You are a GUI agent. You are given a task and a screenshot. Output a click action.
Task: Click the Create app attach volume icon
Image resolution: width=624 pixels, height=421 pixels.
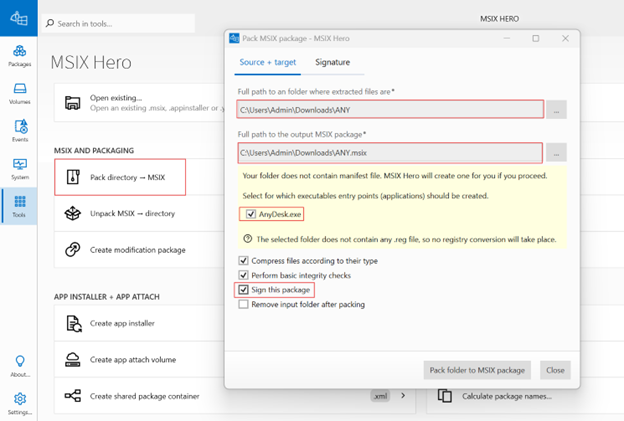click(73, 360)
